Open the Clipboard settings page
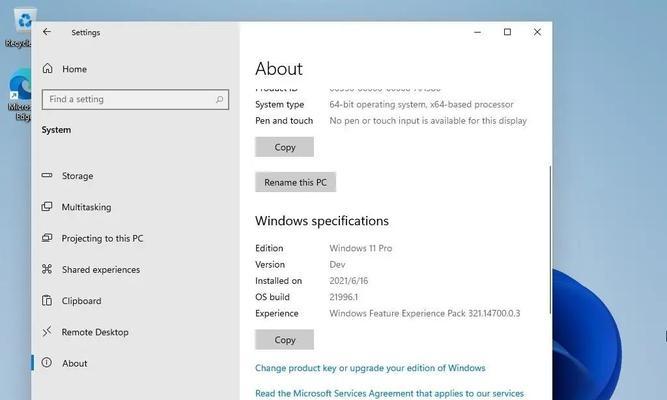The height and width of the screenshot is (400, 667). click(x=82, y=301)
